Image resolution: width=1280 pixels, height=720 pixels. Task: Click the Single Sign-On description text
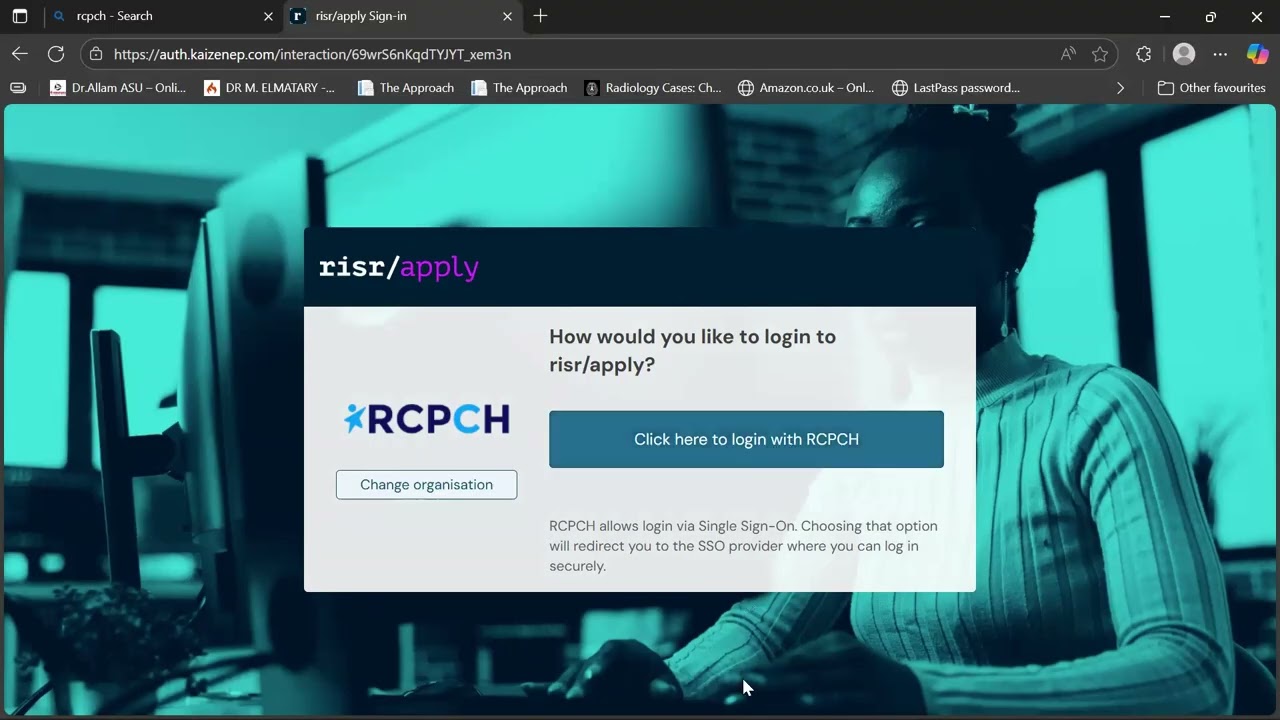pyautogui.click(x=744, y=546)
